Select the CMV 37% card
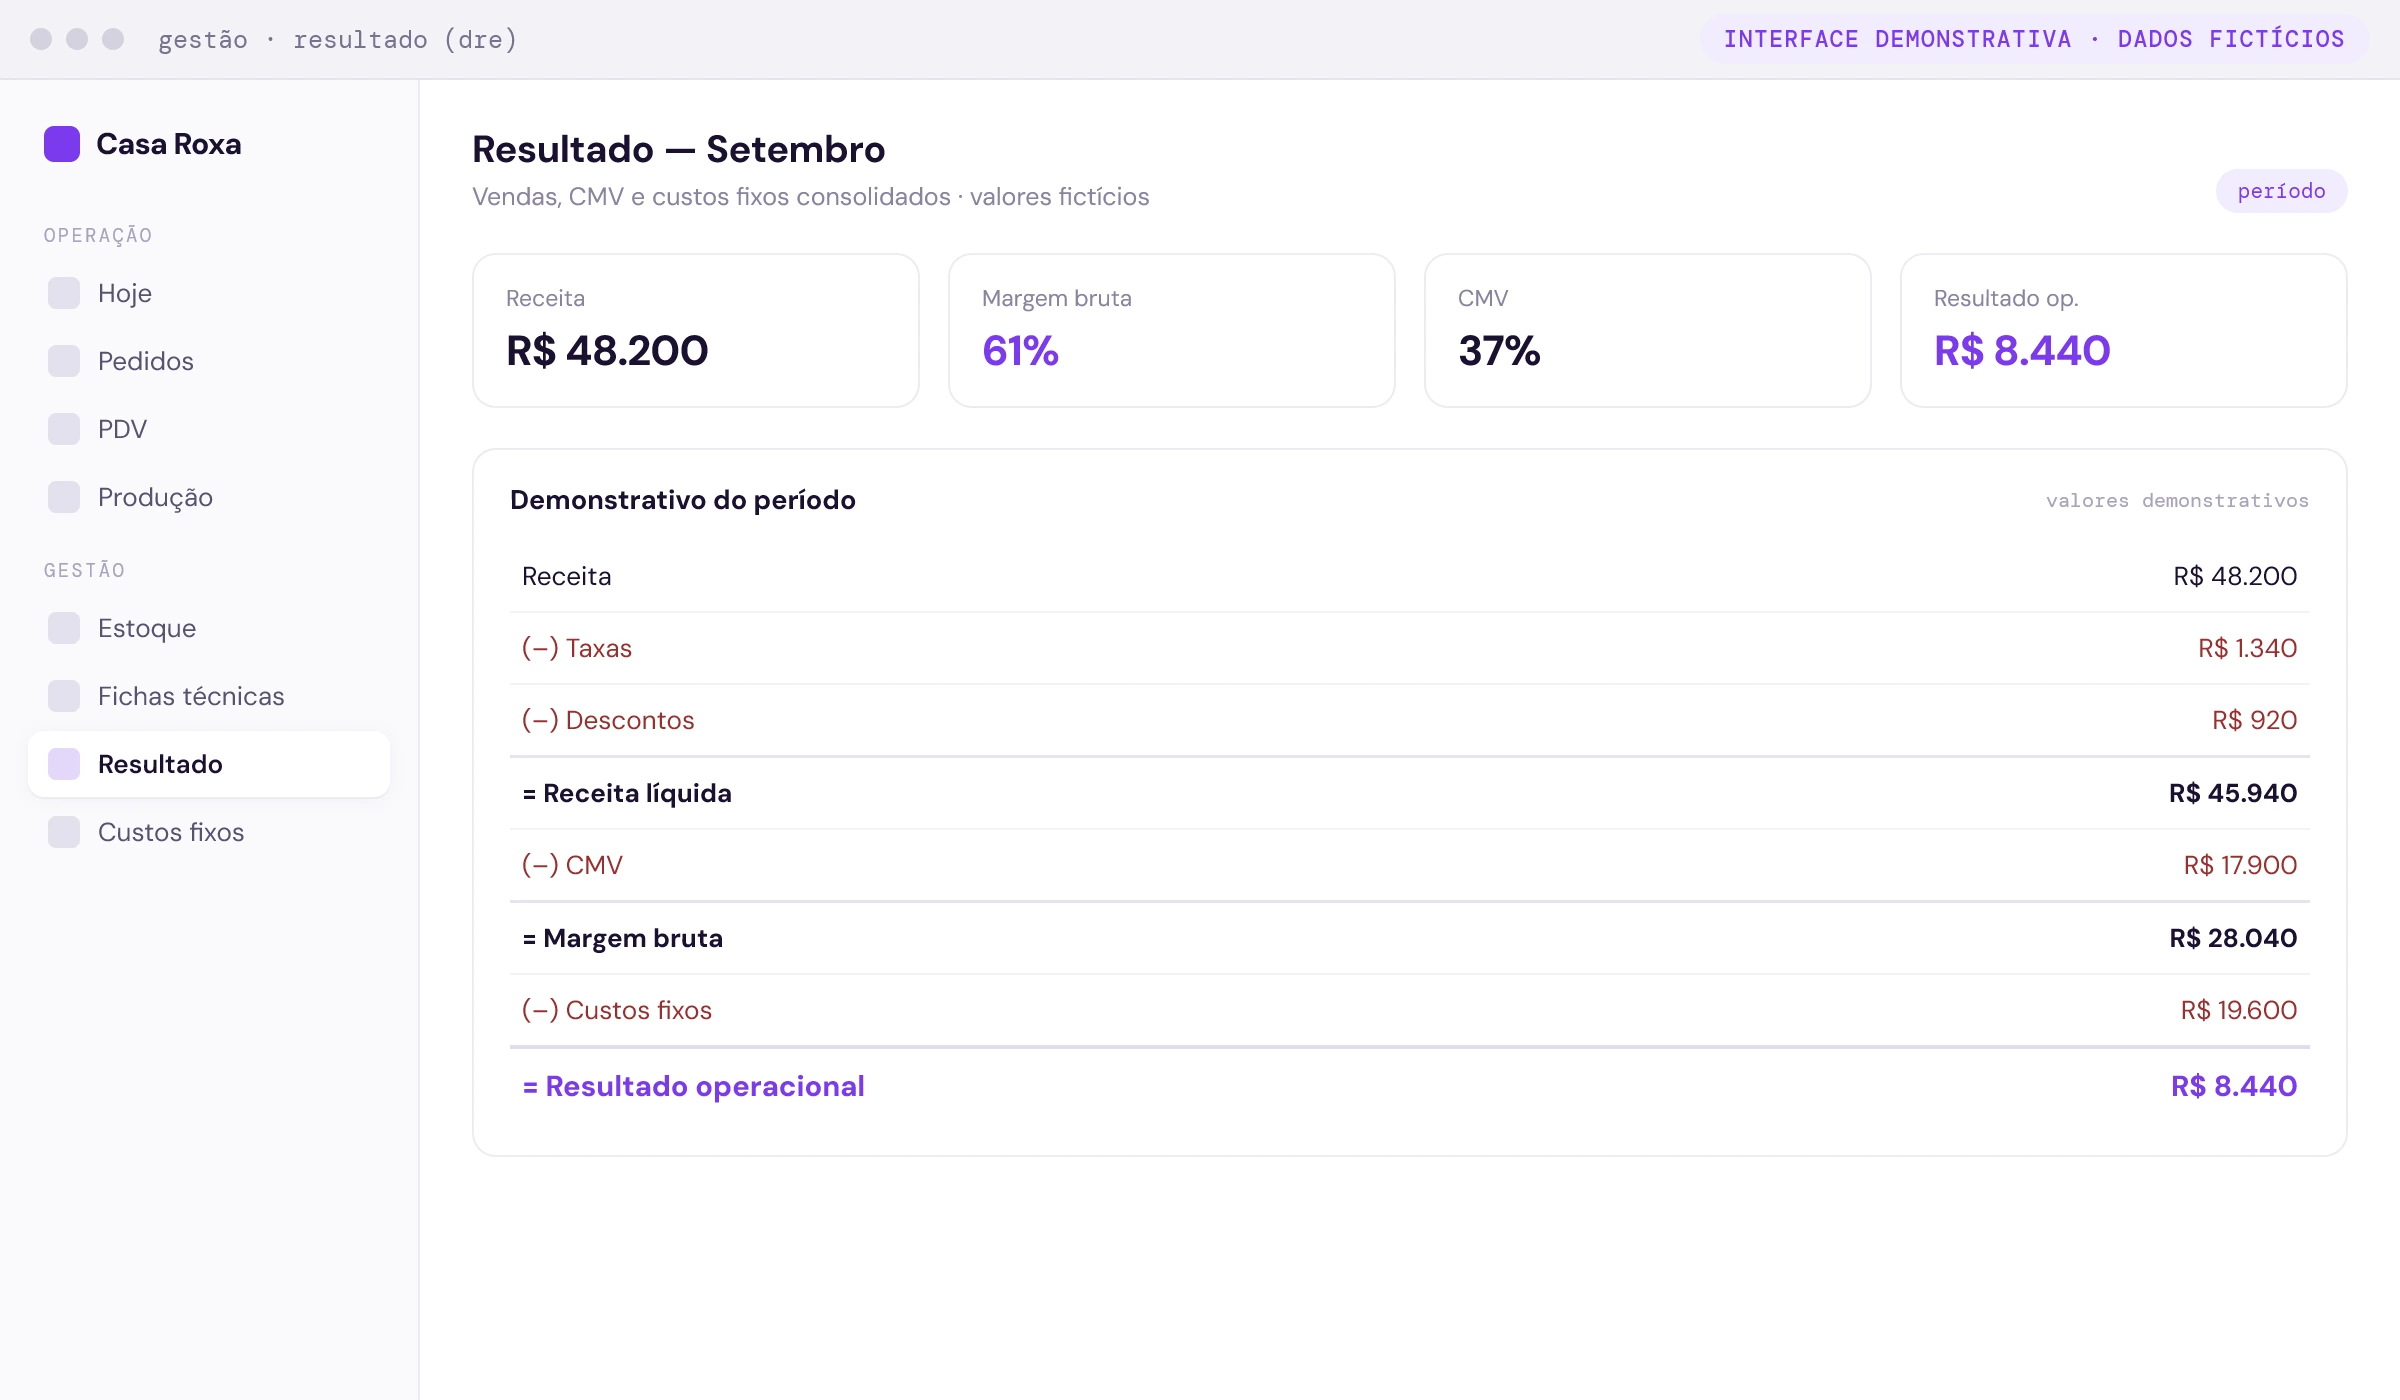 coord(1648,330)
